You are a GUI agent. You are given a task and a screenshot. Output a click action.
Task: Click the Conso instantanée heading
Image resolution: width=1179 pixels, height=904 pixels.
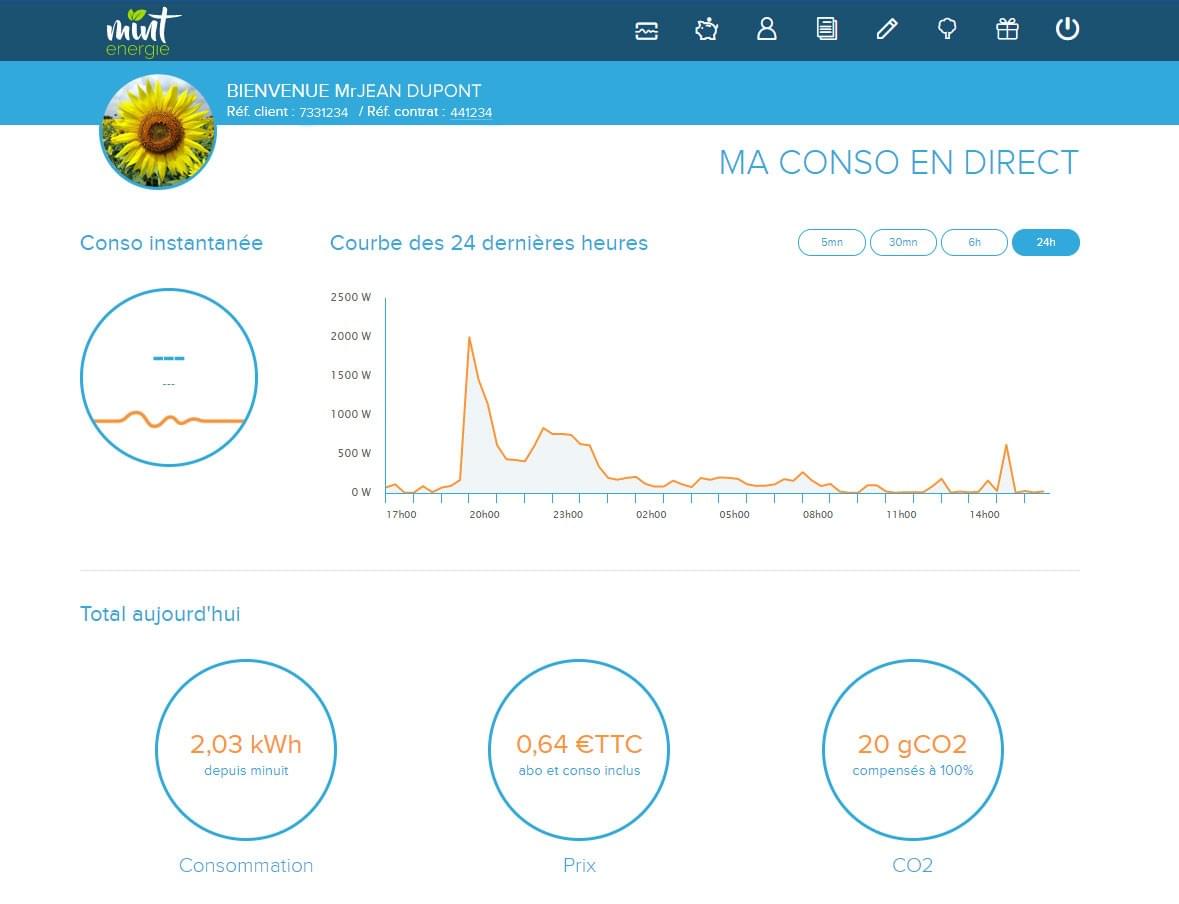click(171, 243)
